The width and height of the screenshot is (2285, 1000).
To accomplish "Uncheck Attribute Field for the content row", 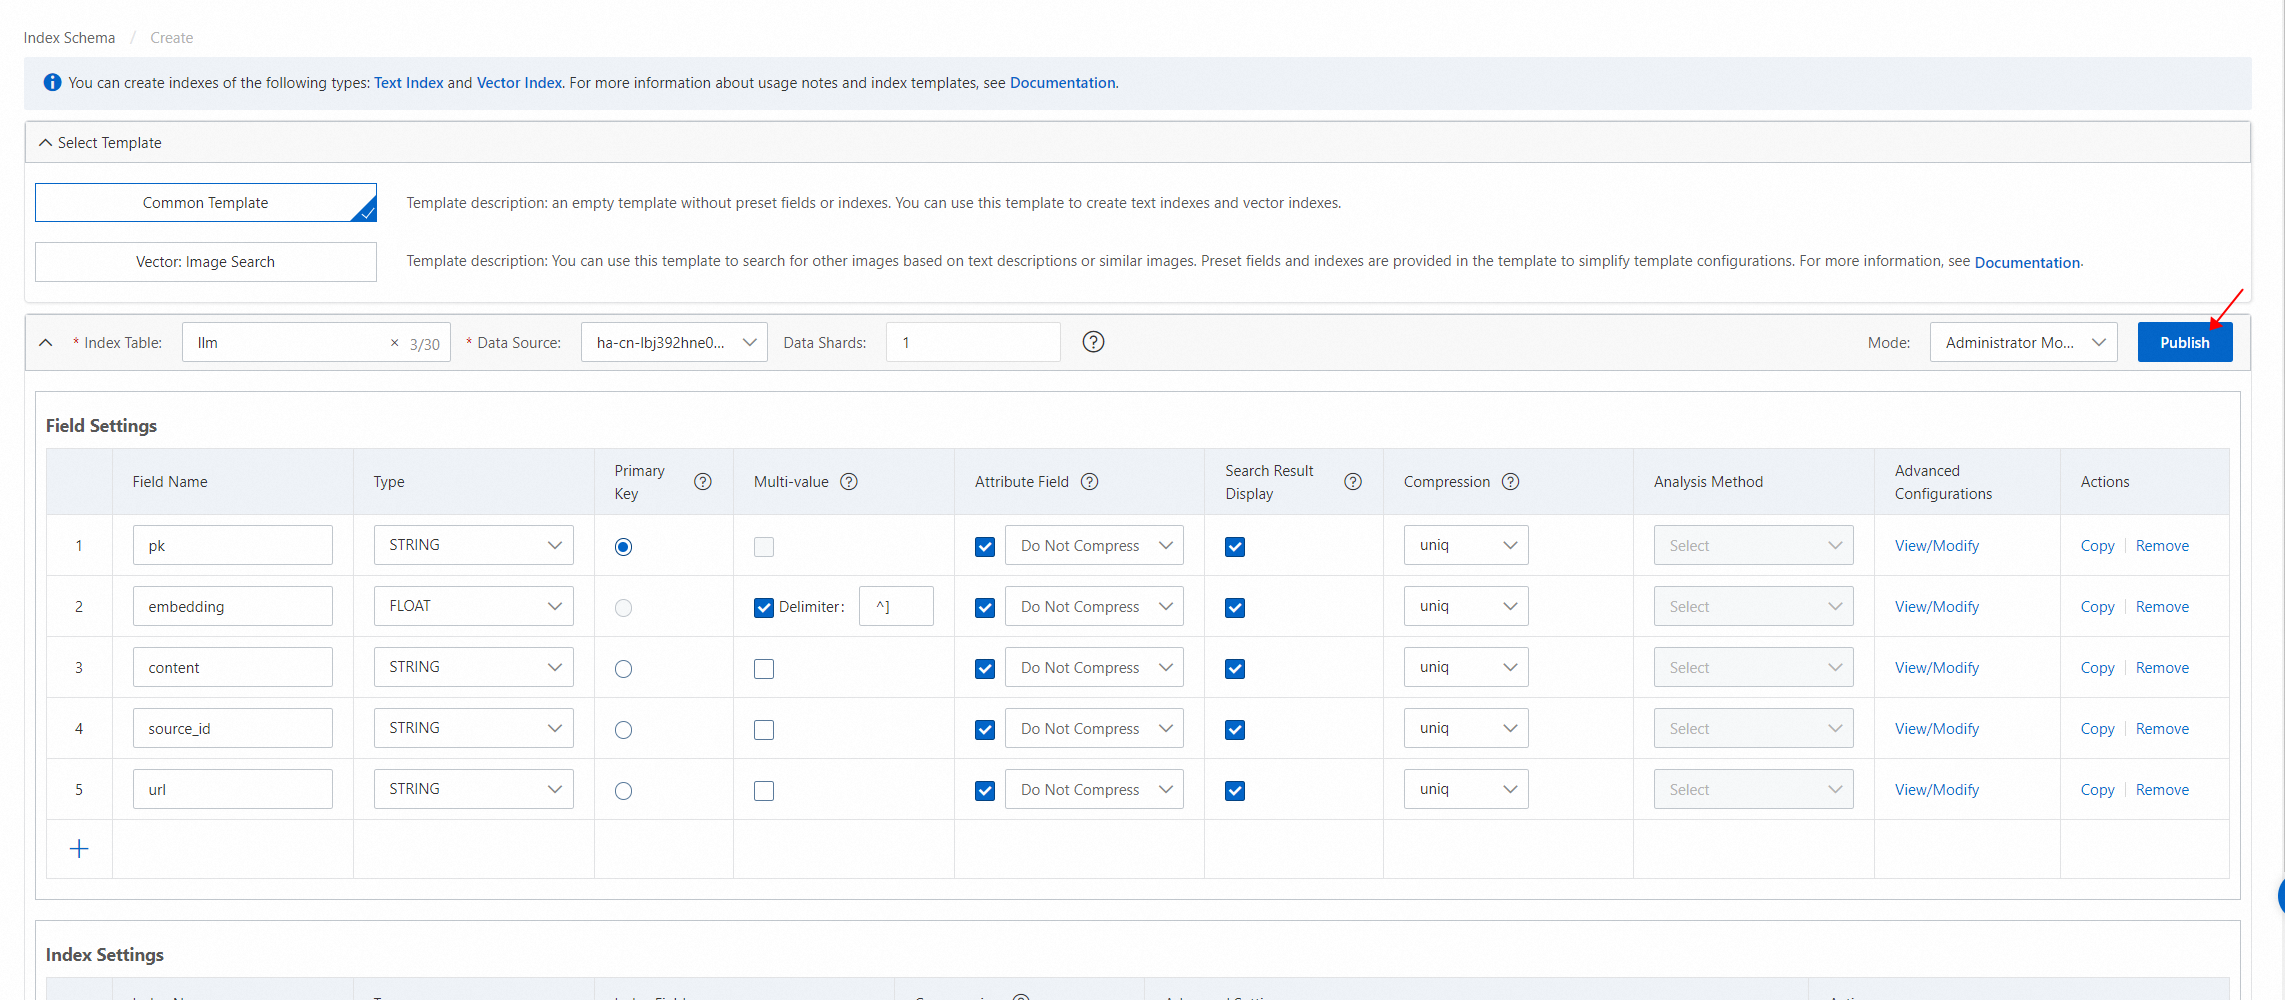I will tap(985, 669).
